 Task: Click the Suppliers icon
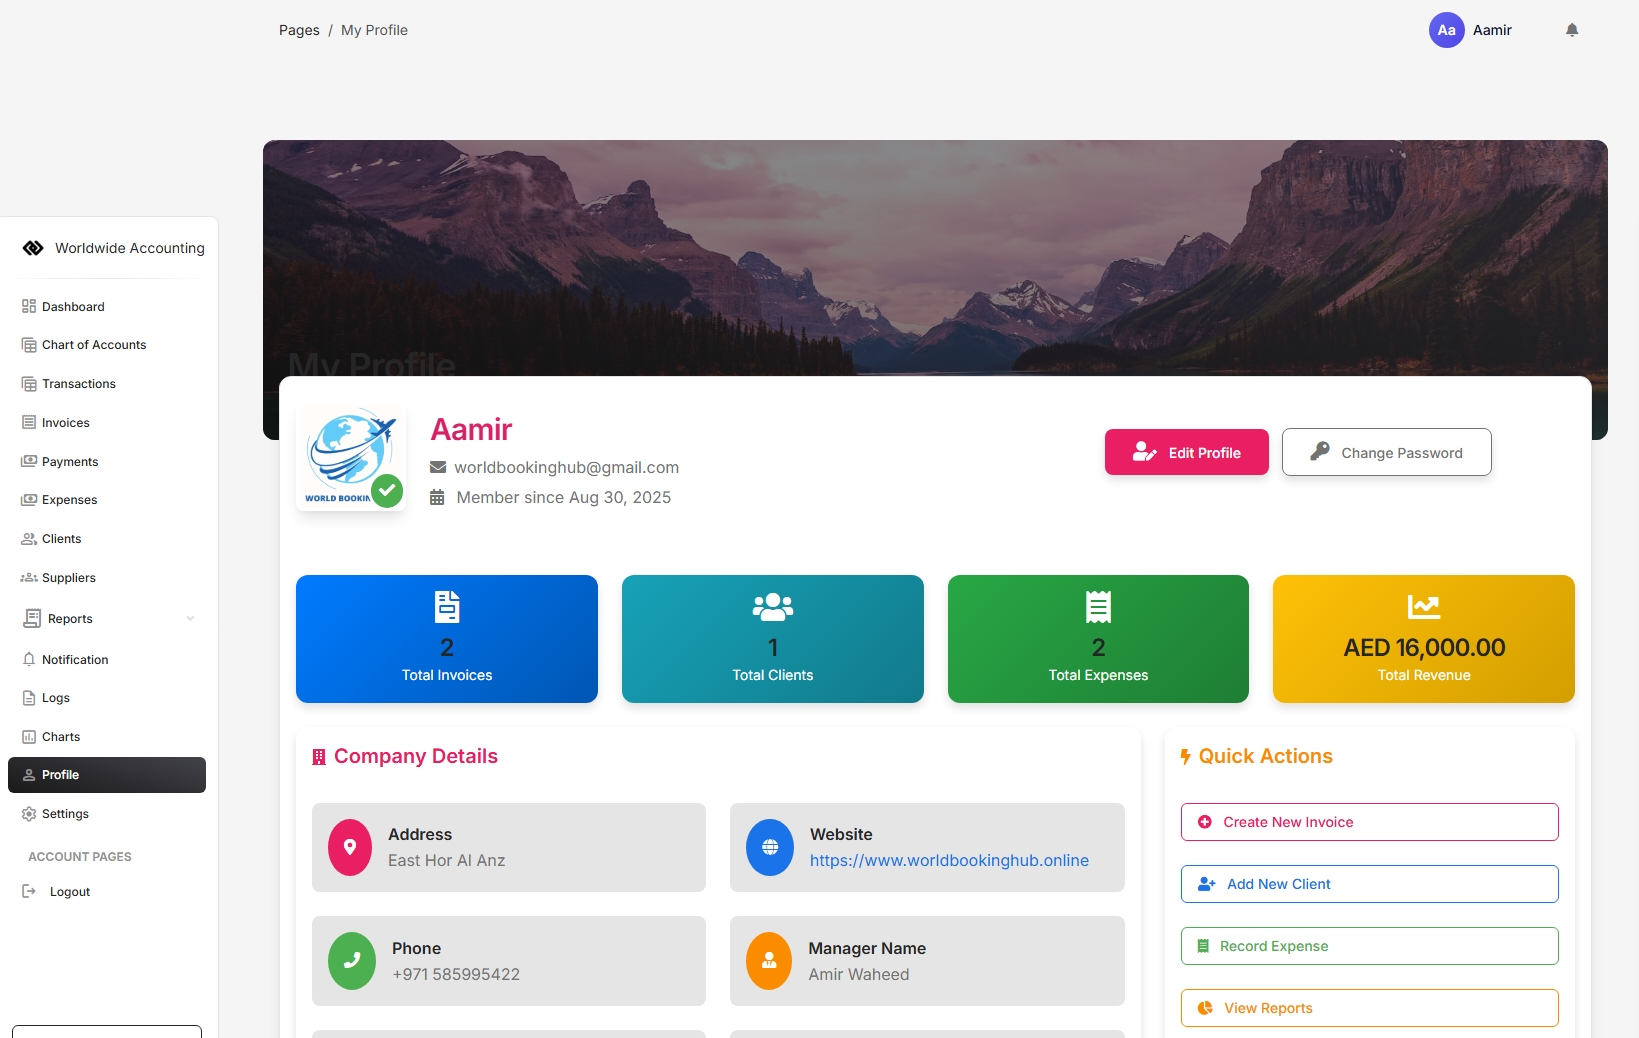pyautogui.click(x=28, y=578)
